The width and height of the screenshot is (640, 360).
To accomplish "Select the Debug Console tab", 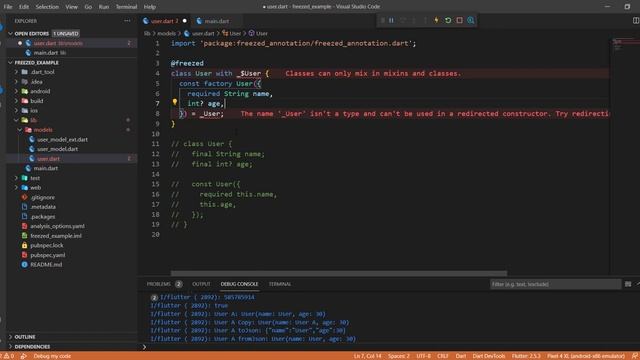I will [x=239, y=284].
